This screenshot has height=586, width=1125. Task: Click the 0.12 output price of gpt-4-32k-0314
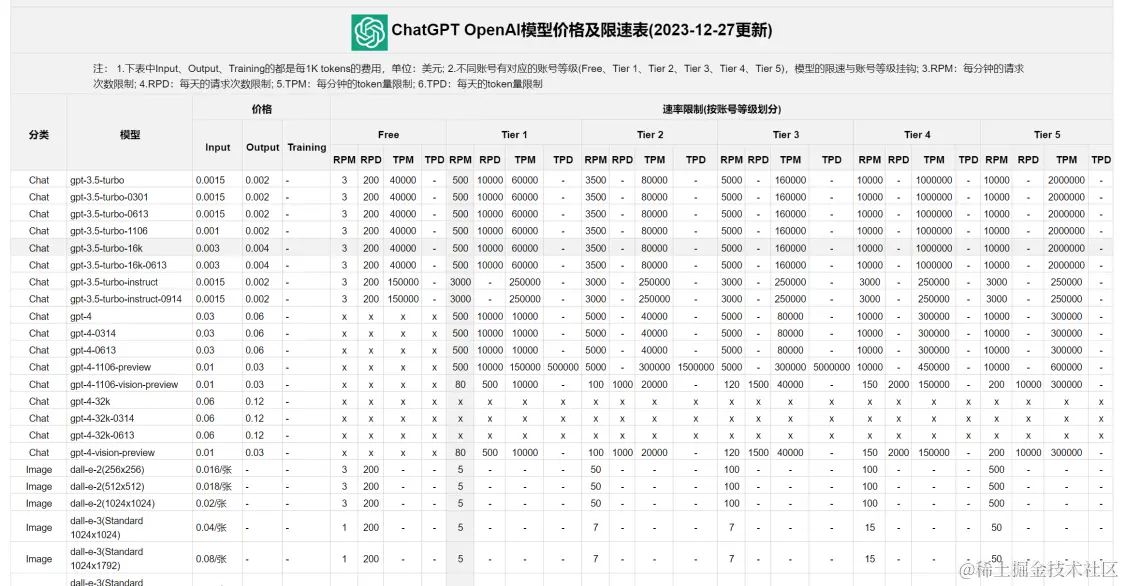click(255, 418)
